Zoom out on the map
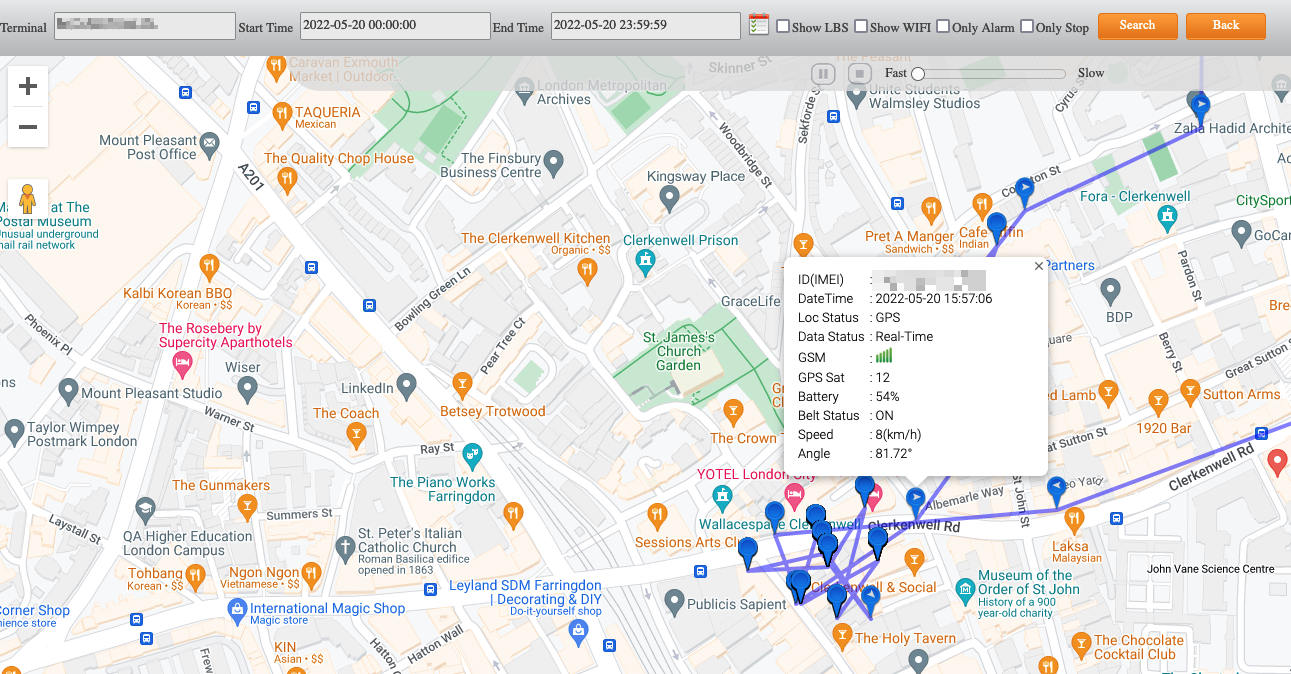Viewport: 1291px width, 674px height. 28,128
